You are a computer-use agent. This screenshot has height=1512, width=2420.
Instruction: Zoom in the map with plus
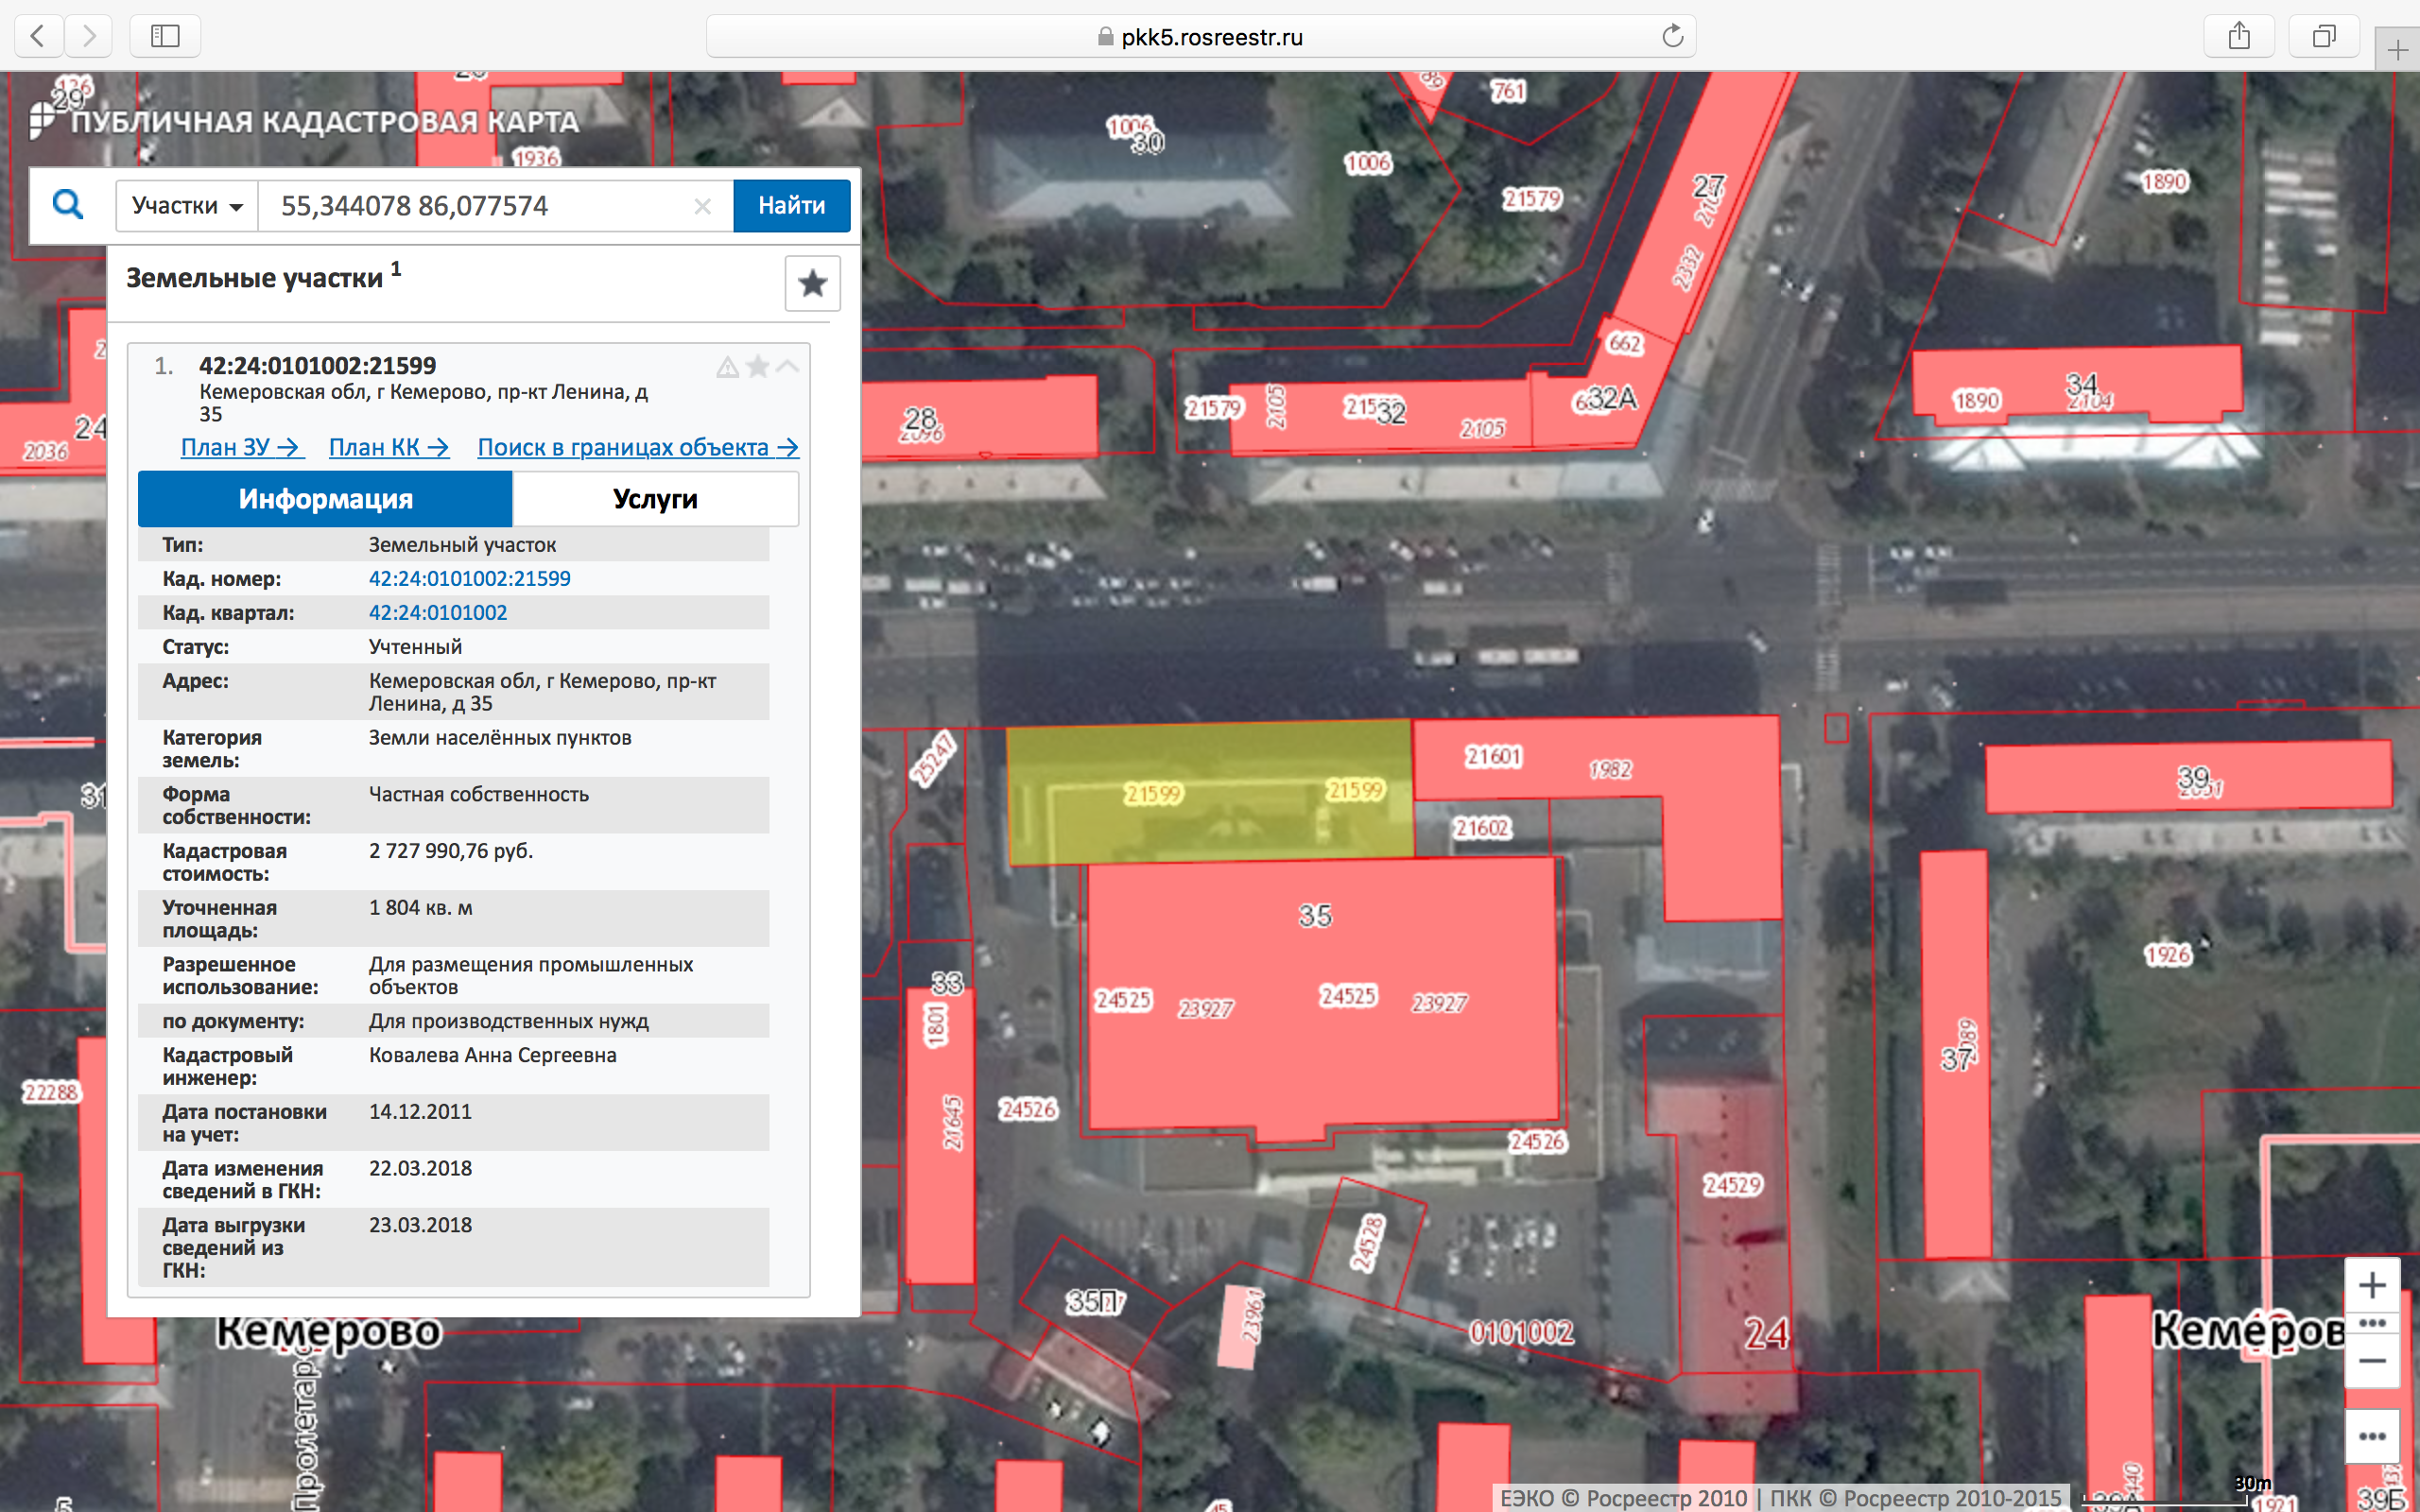click(x=2372, y=1285)
